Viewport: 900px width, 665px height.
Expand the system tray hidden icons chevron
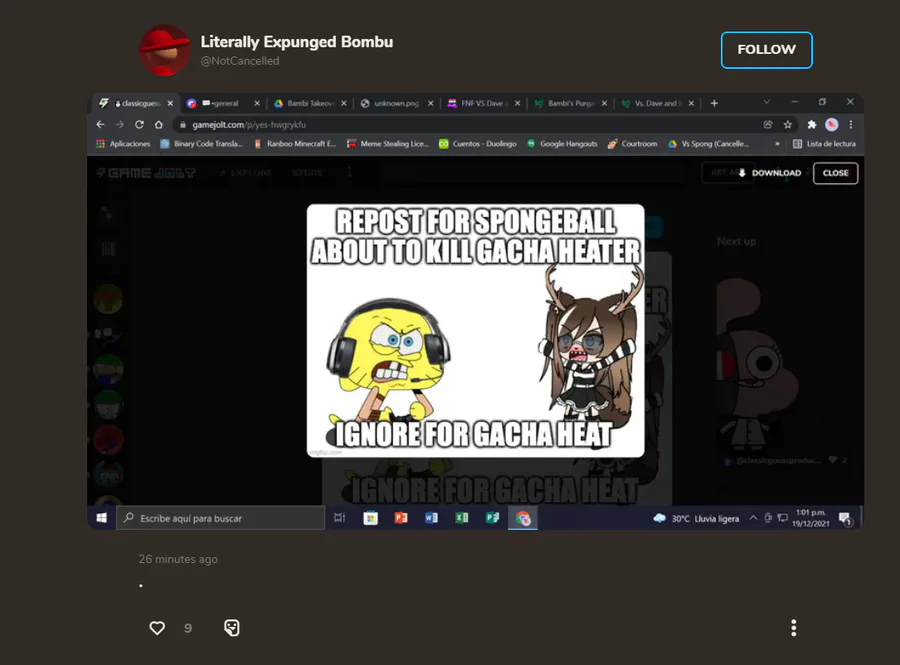click(x=753, y=518)
